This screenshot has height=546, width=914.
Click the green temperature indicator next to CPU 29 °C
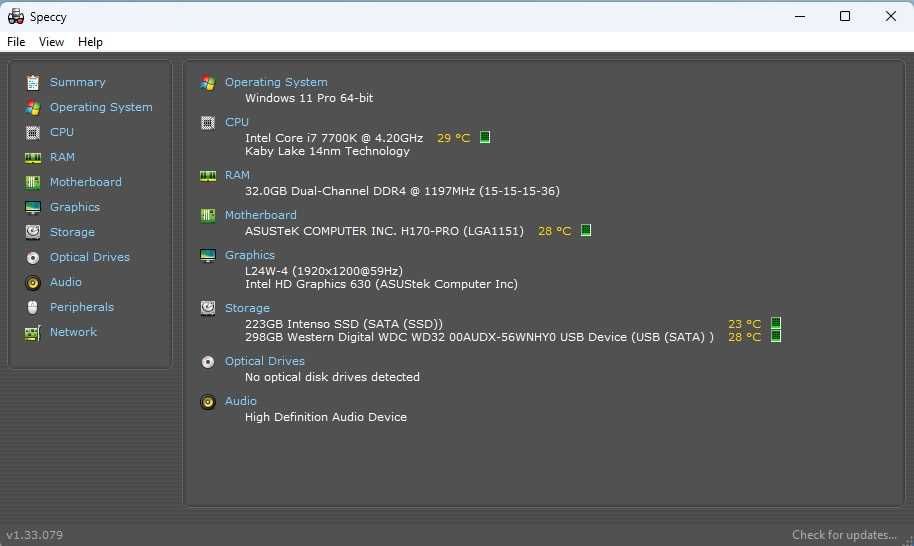(x=484, y=137)
